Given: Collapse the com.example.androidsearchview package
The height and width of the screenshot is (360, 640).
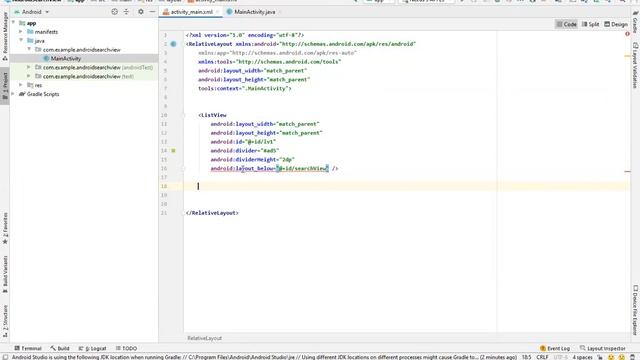Looking at the screenshot, I should (29, 49).
